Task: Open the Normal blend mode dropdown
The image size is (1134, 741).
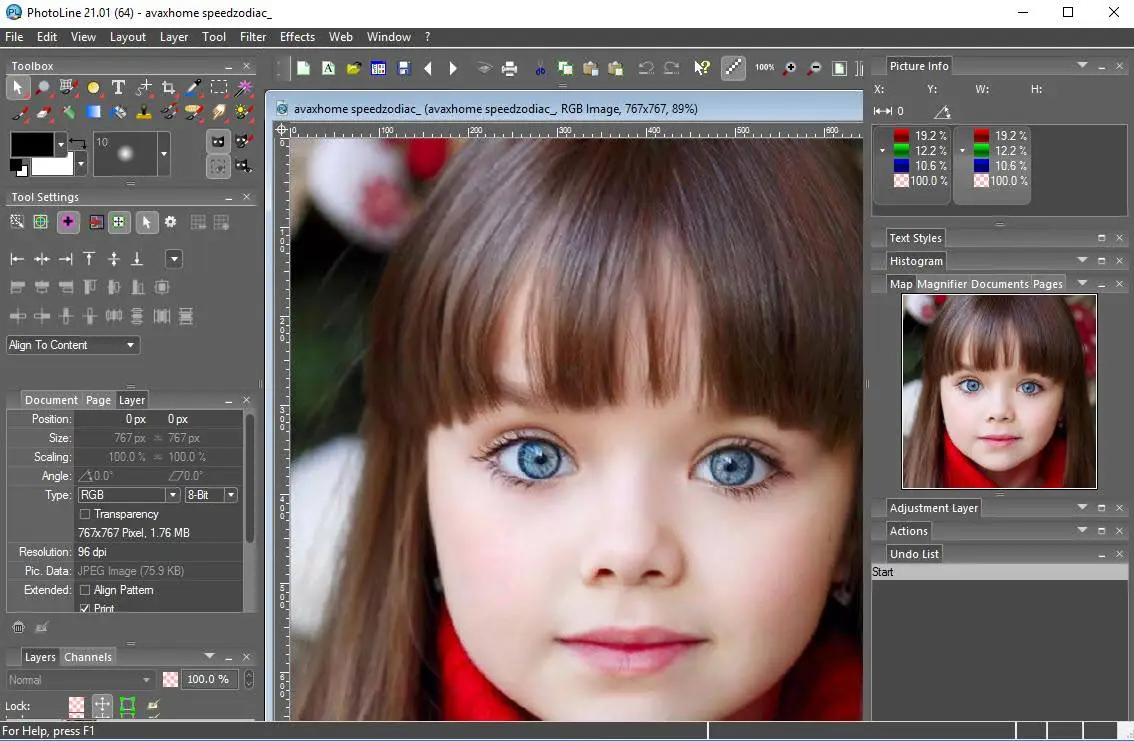Action: tap(80, 680)
